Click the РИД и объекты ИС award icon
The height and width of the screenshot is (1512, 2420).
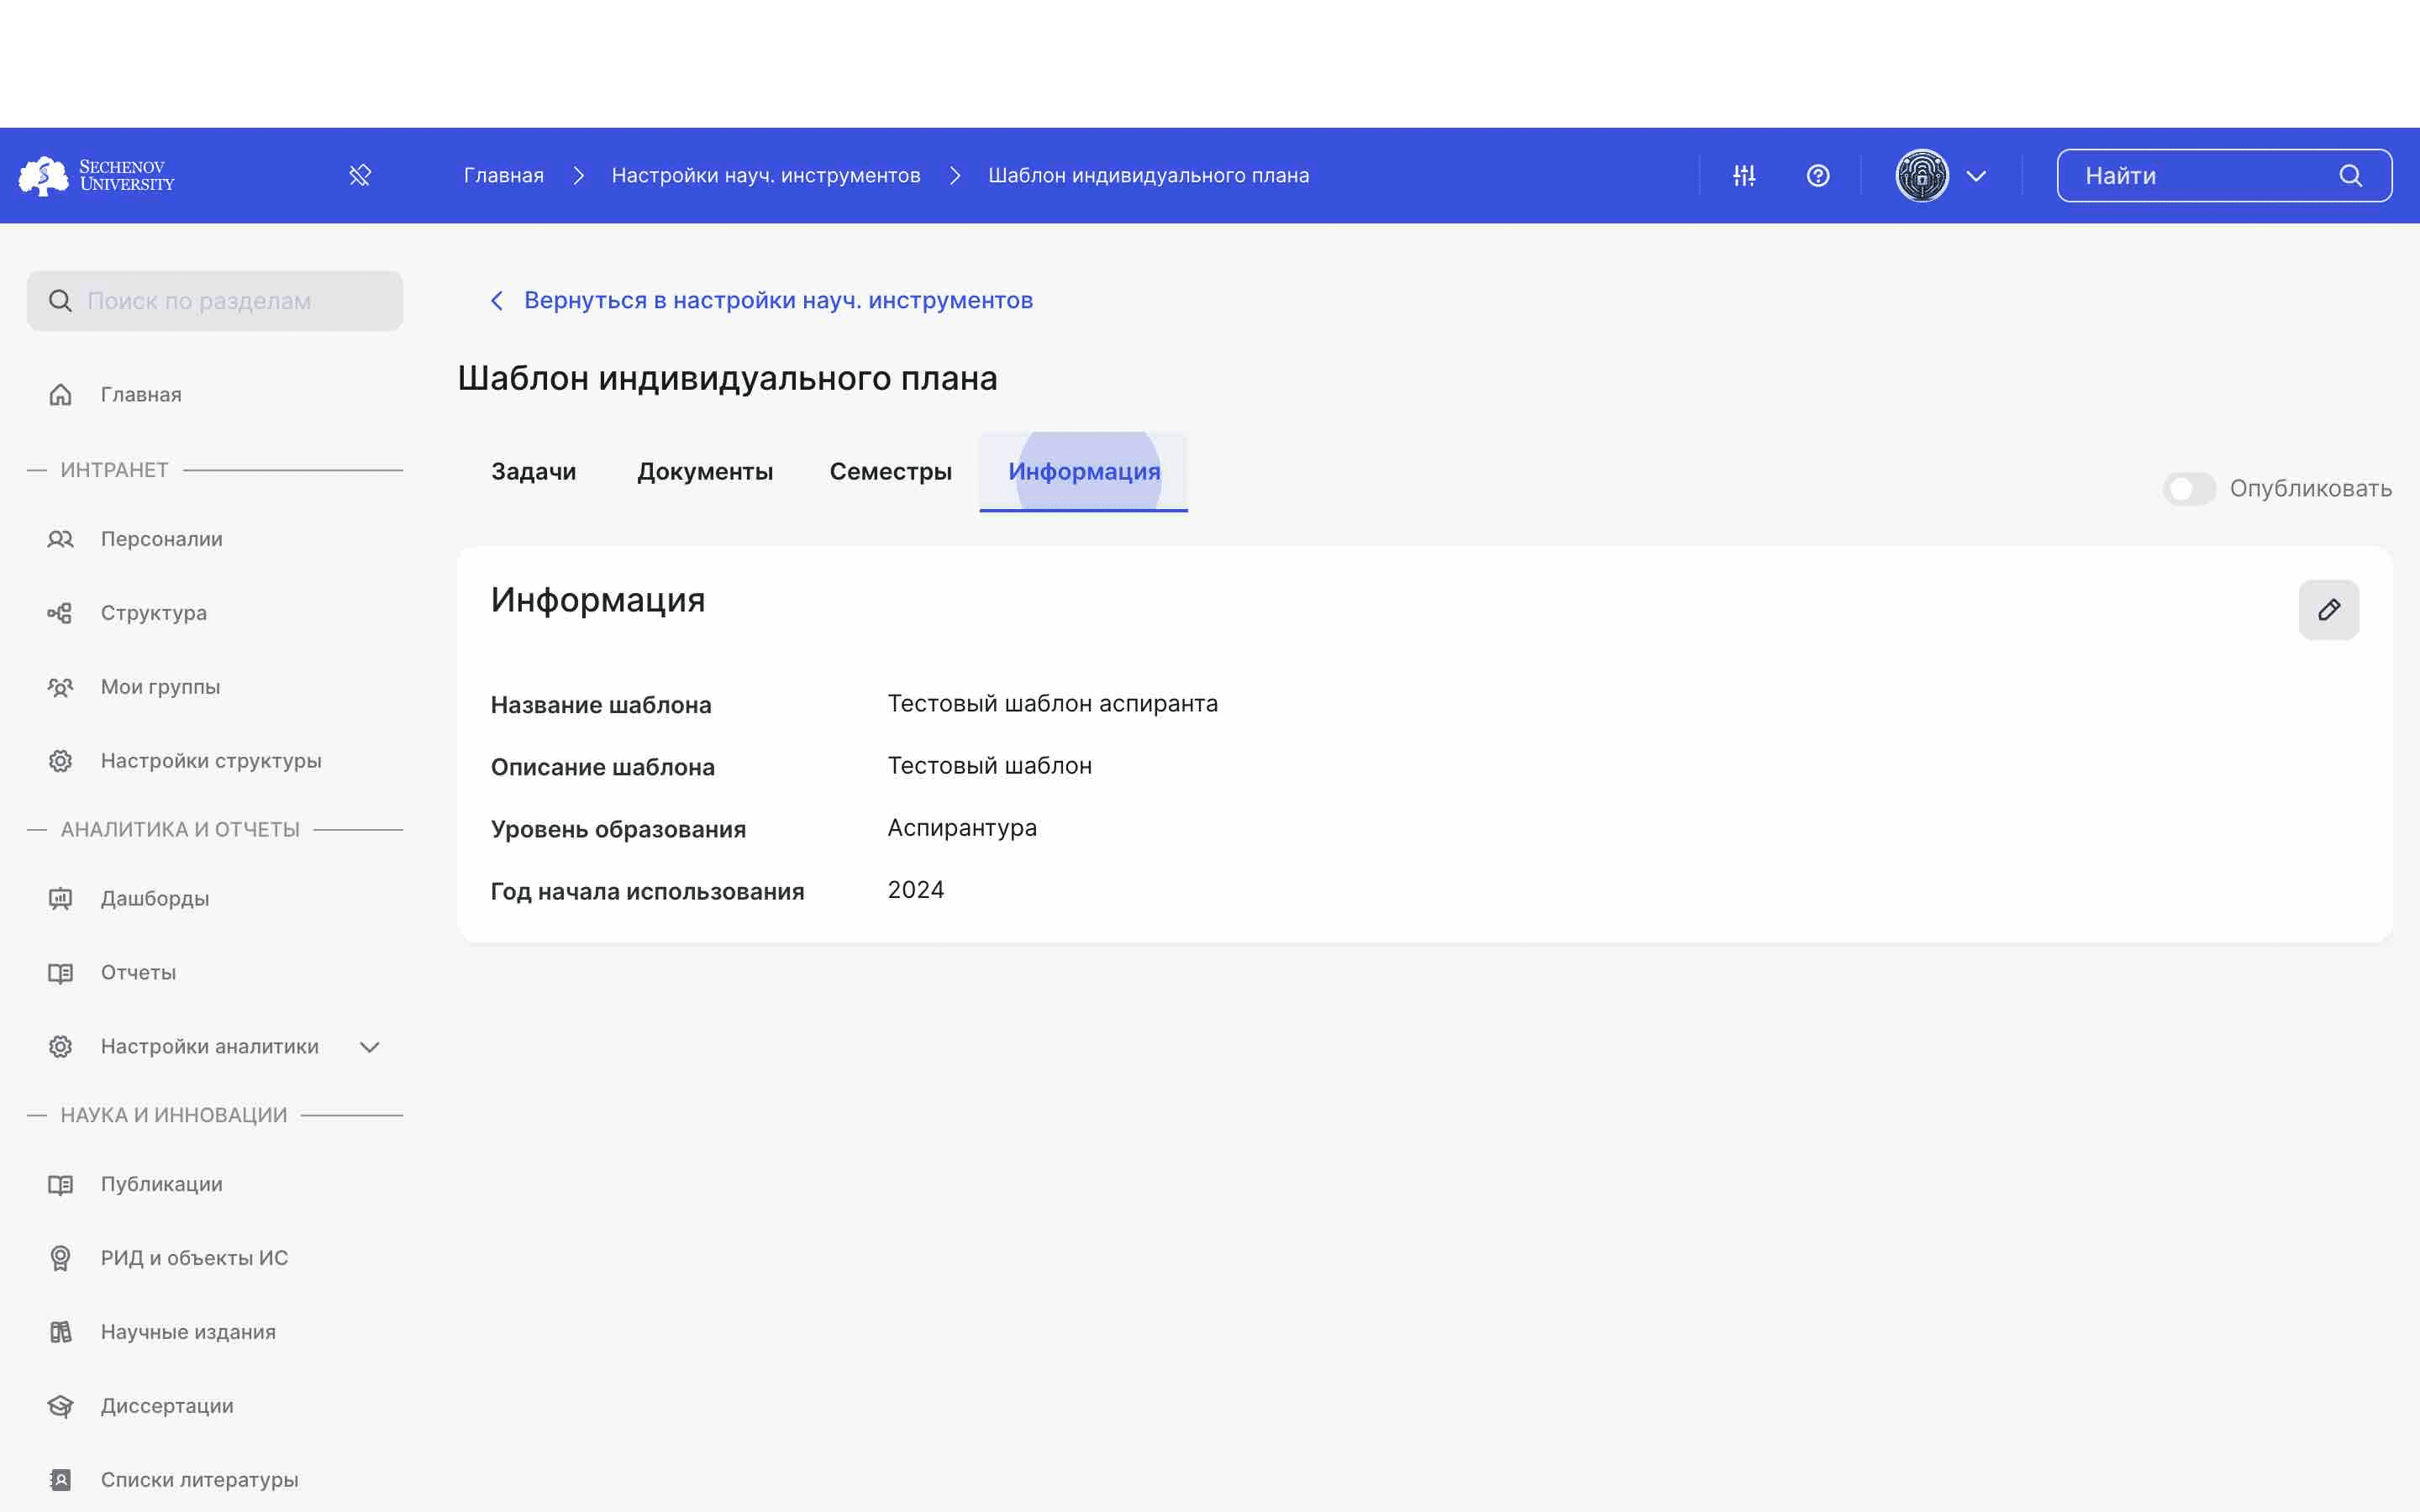coord(60,1259)
